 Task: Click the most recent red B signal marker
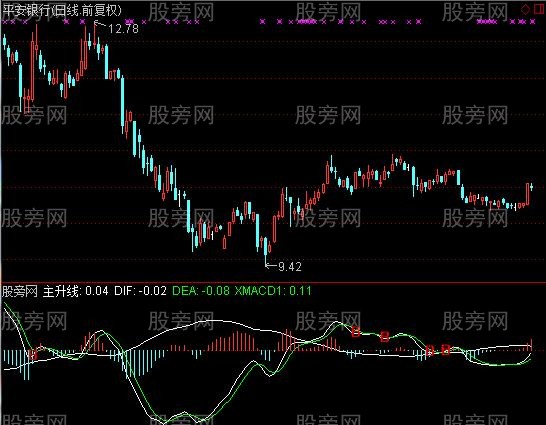(x=446, y=349)
